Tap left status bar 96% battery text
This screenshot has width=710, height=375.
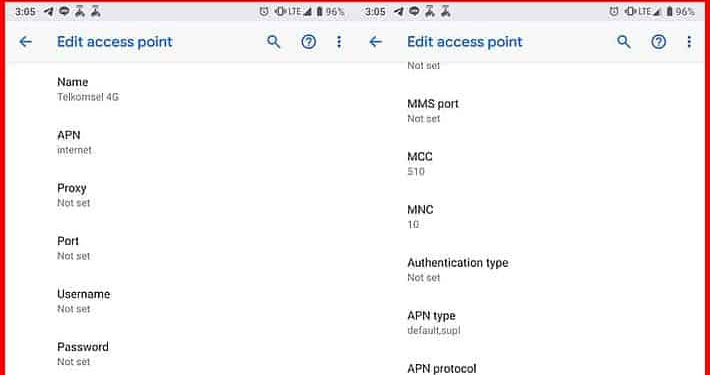pyautogui.click(x=335, y=12)
